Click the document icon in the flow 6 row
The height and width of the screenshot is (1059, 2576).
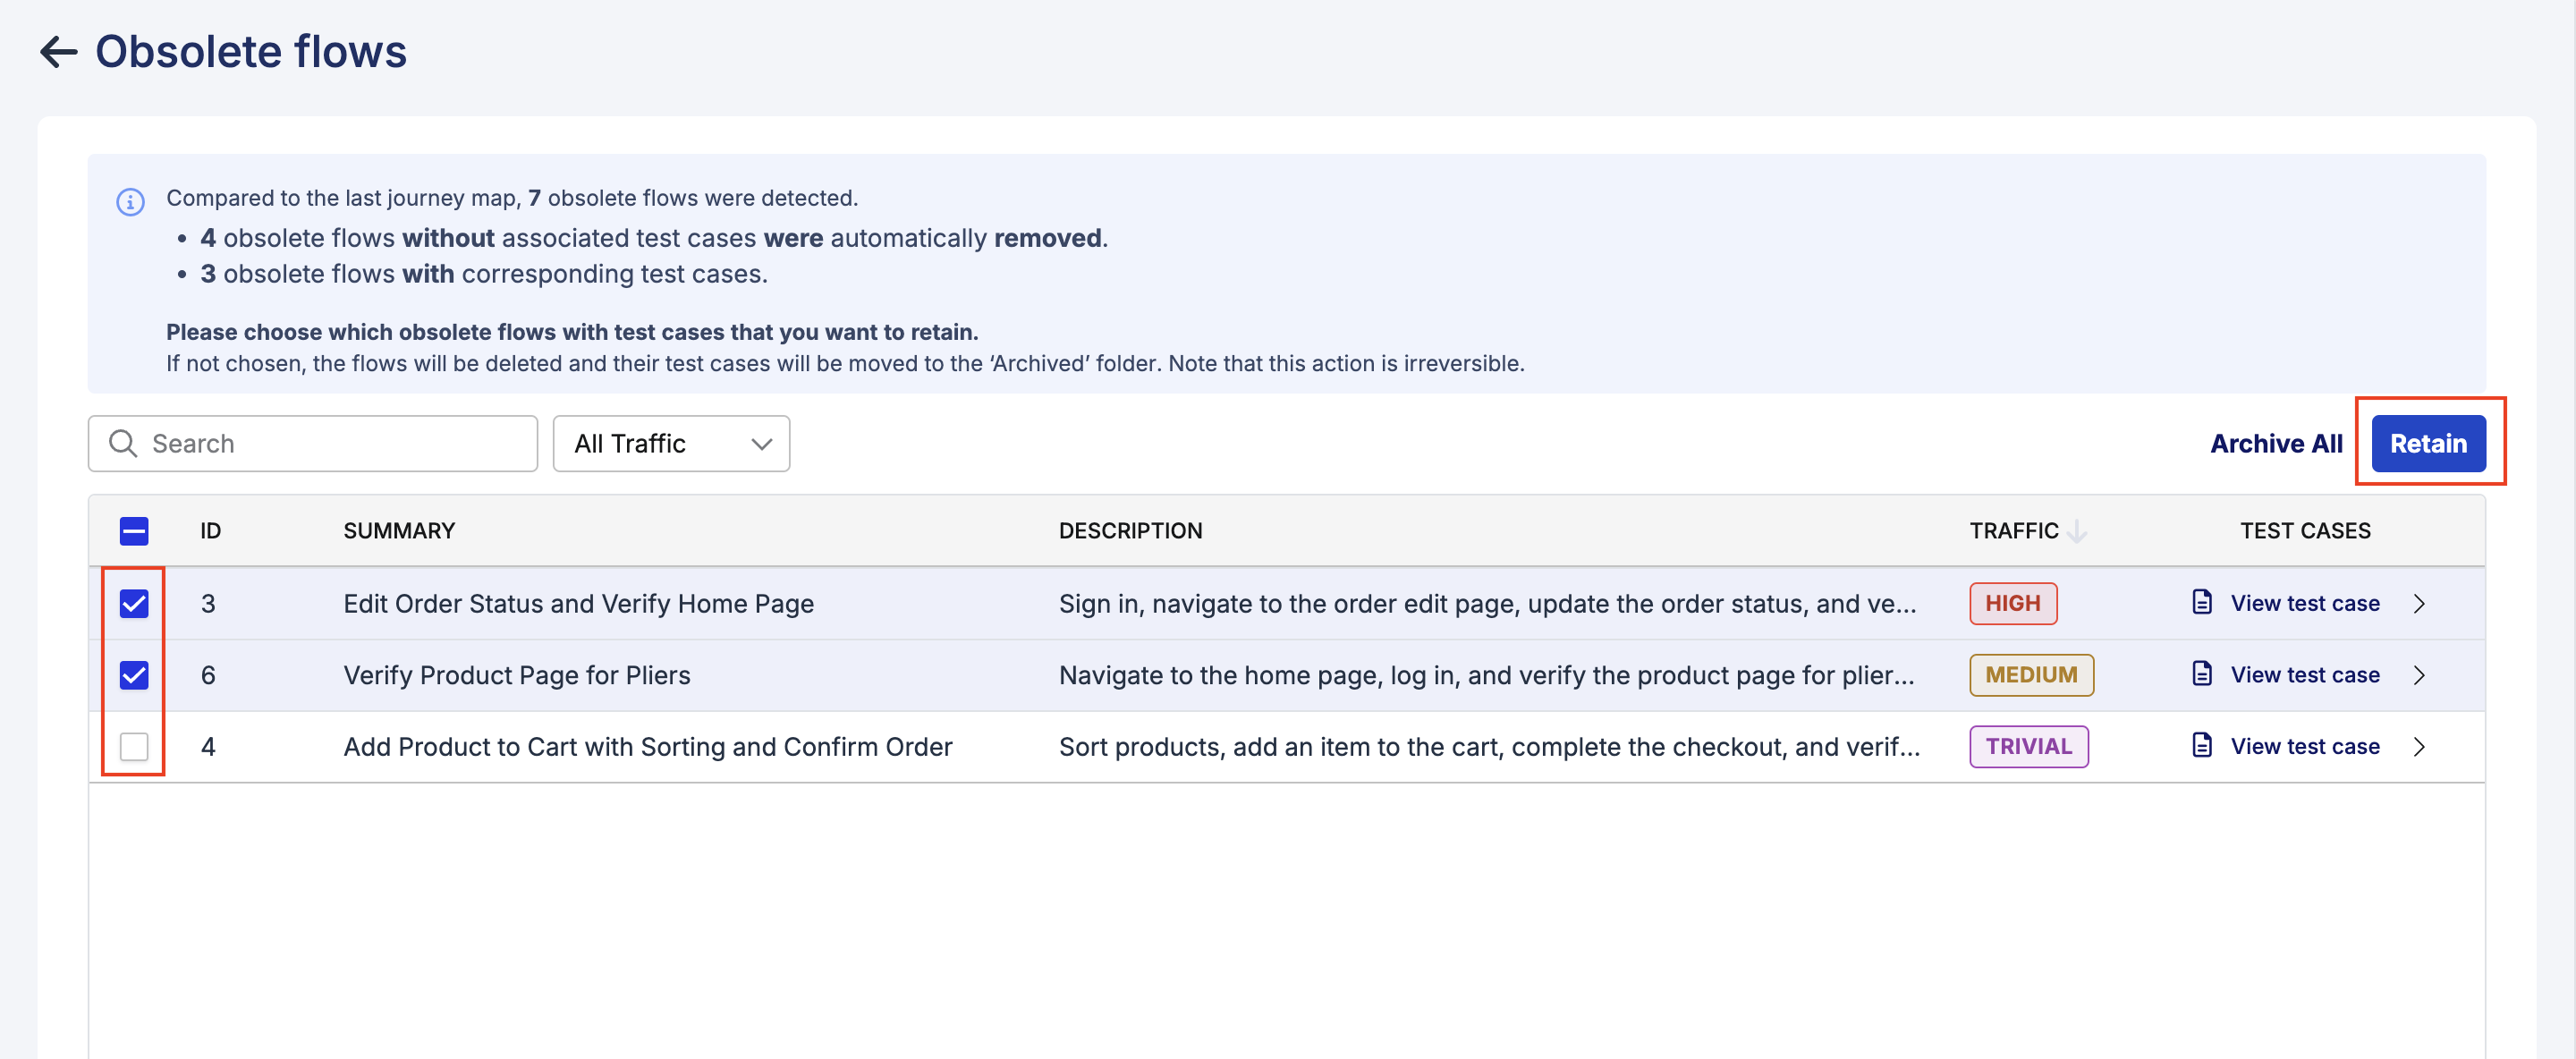tap(2201, 674)
